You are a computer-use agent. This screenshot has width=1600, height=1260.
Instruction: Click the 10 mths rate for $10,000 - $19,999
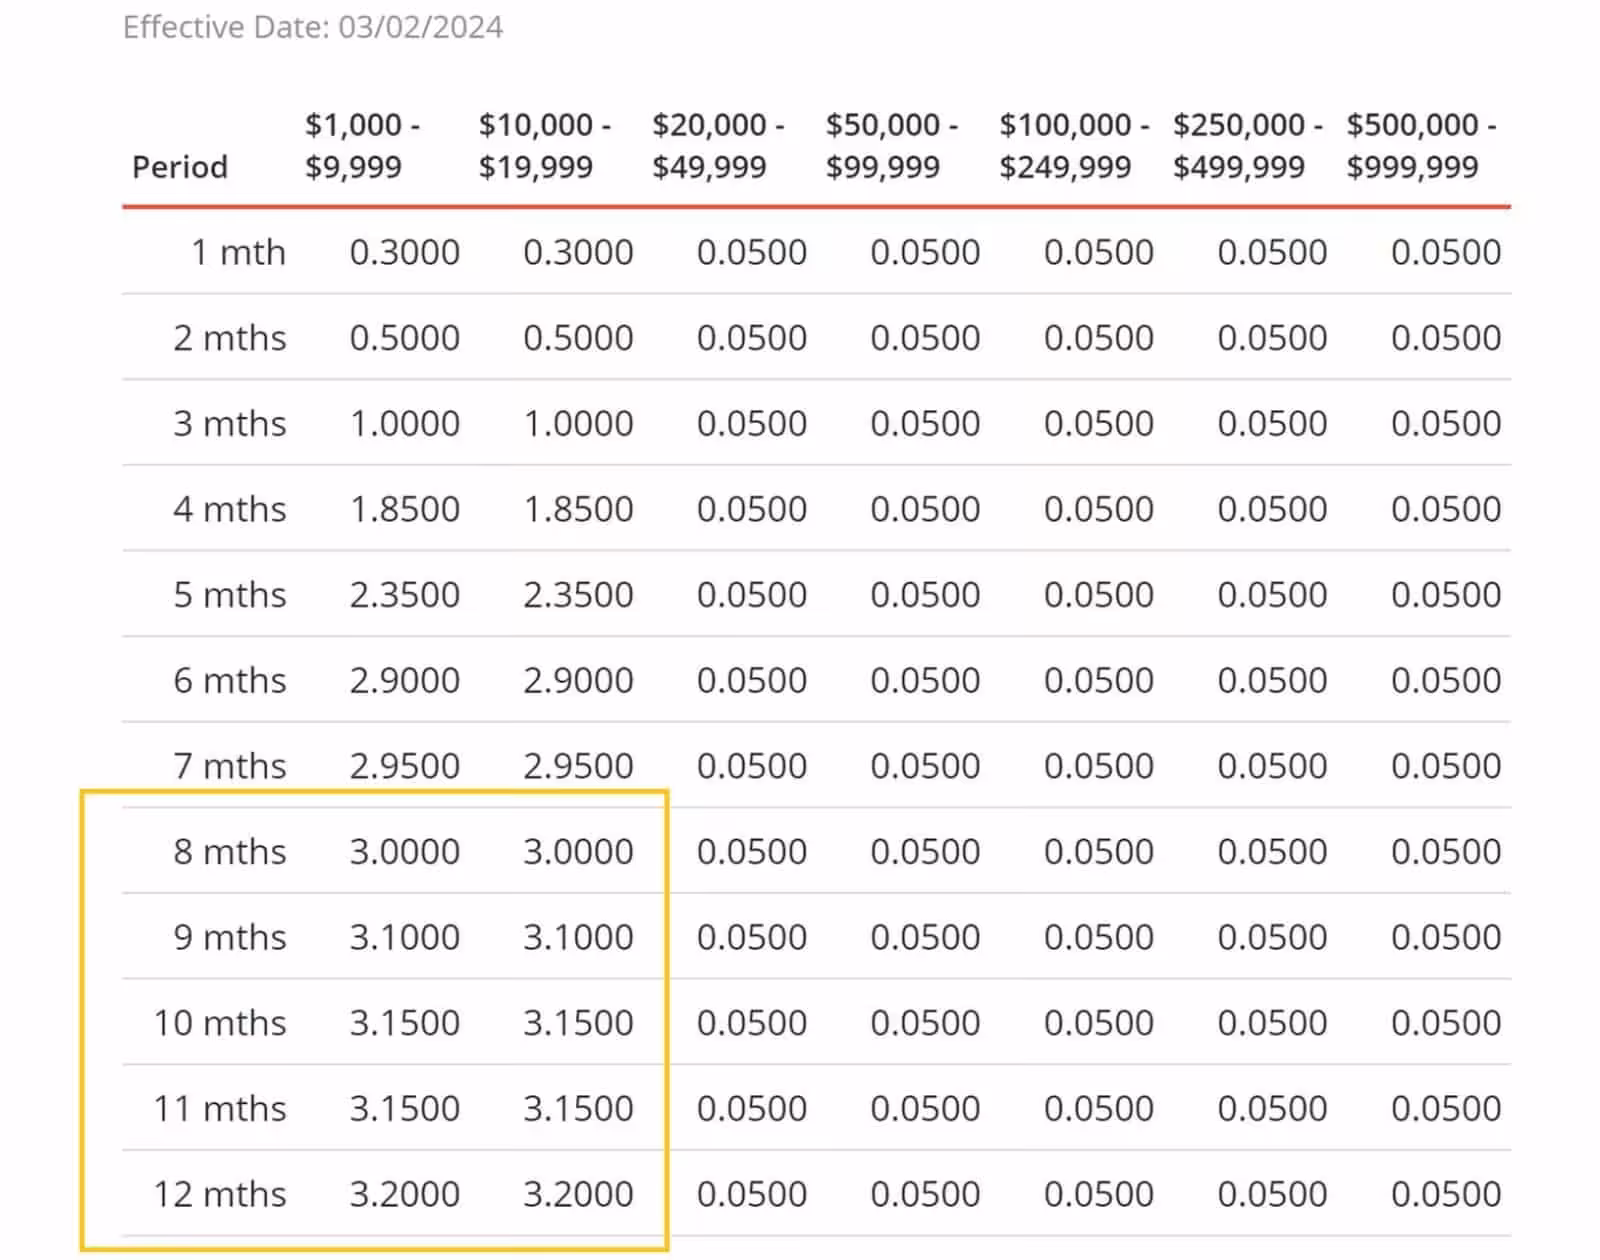pos(578,1023)
